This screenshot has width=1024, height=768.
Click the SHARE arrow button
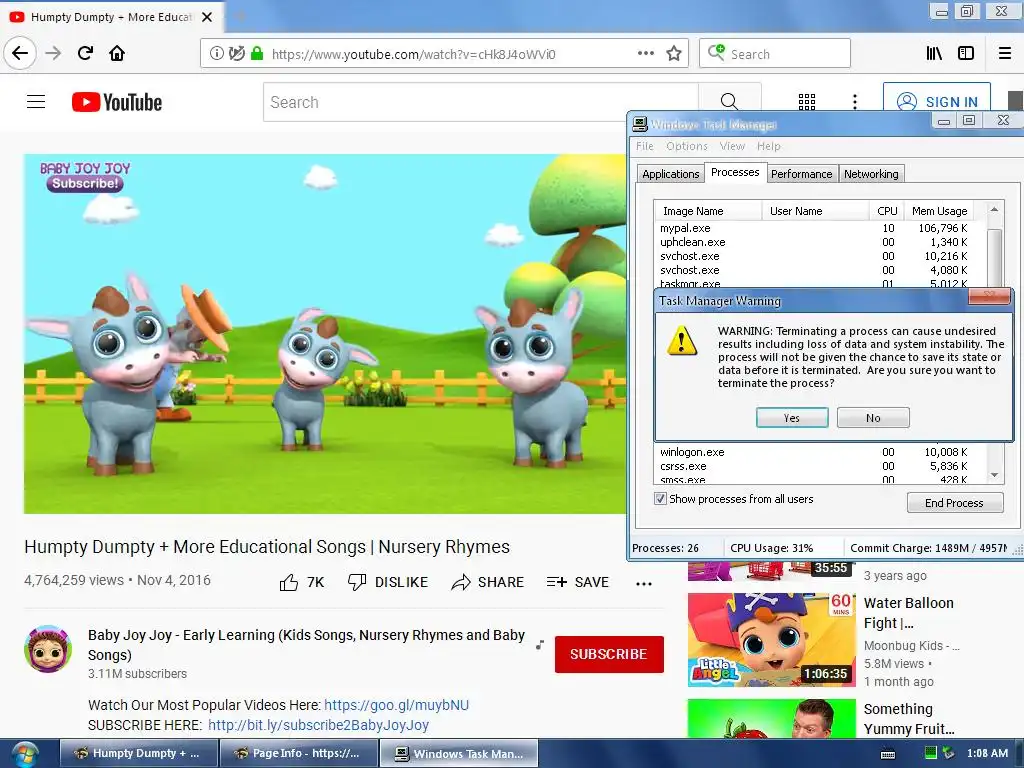point(488,582)
